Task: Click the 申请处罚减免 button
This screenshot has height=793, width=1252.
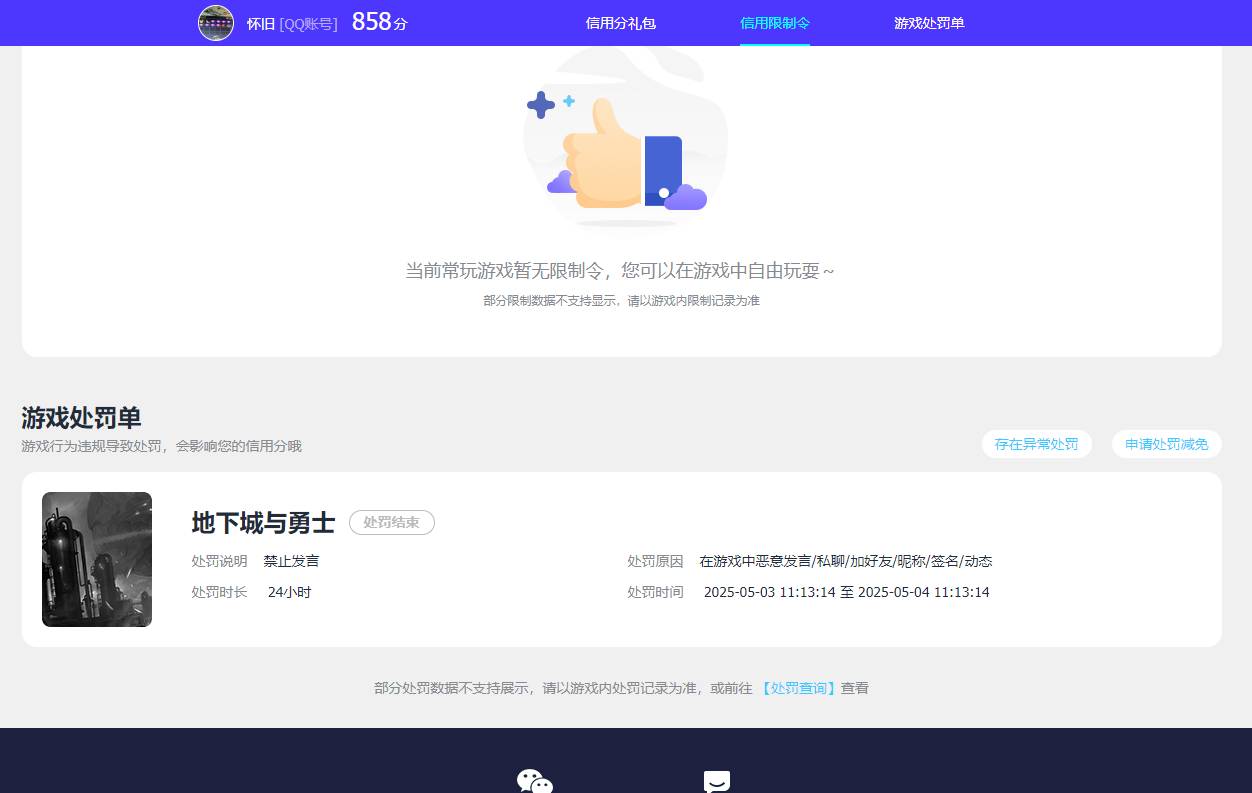Action: coord(1166,444)
